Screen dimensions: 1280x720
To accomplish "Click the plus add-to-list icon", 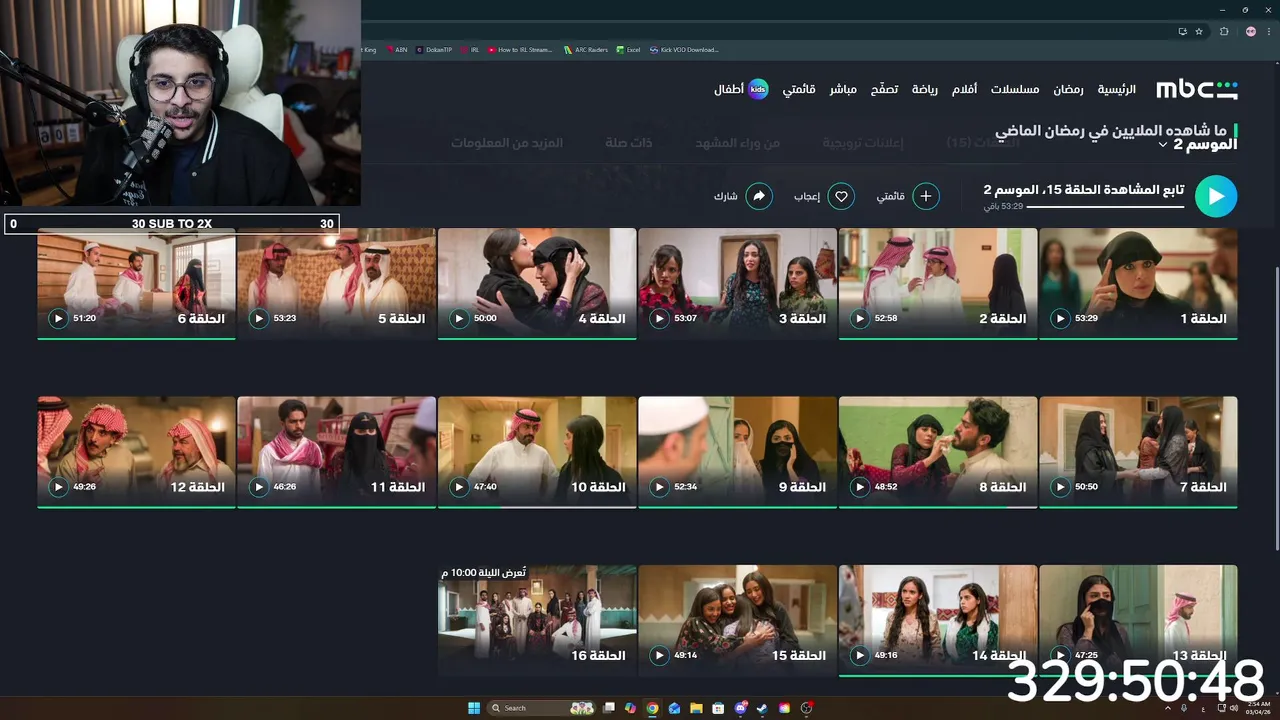I will (x=926, y=197).
